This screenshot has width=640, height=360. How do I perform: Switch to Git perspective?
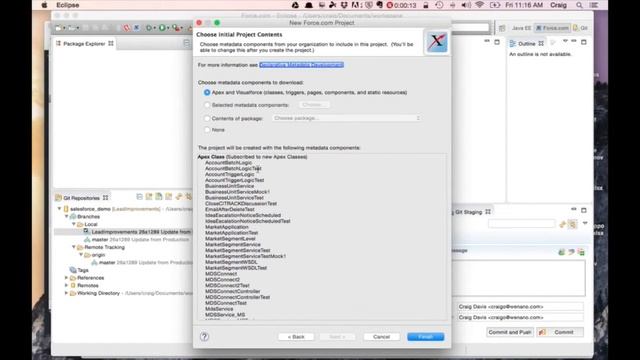[x=580, y=28]
